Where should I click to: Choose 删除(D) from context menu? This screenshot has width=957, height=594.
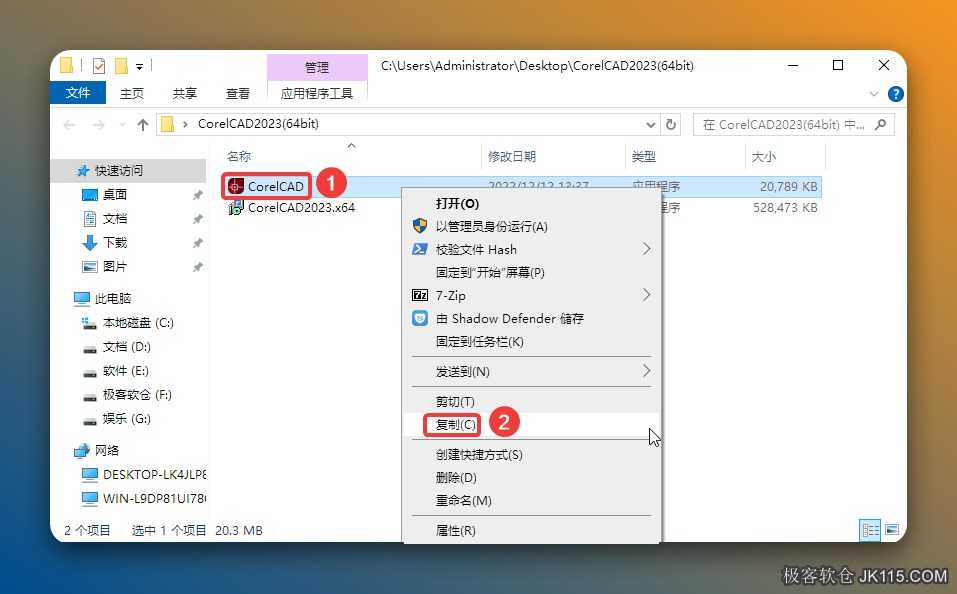tap(531, 477)
